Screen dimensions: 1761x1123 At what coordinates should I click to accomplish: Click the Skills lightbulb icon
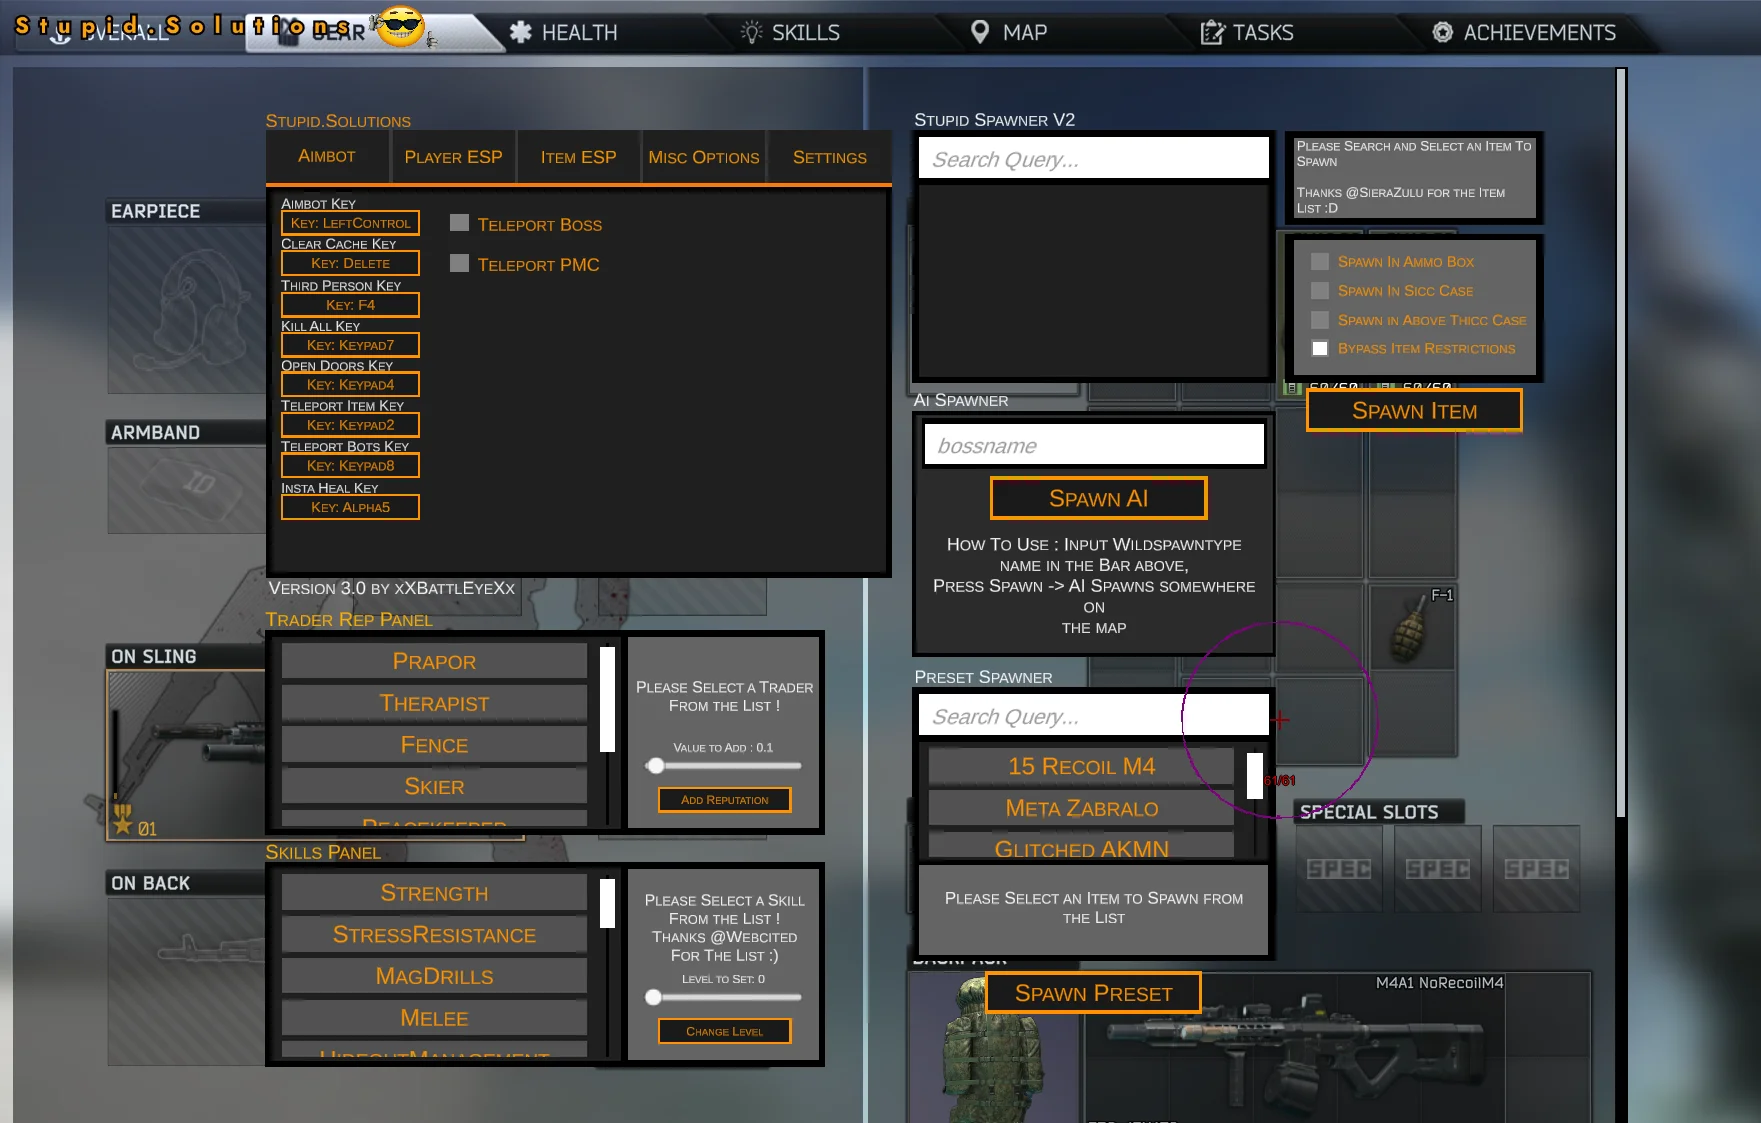[x=751, y=32]
